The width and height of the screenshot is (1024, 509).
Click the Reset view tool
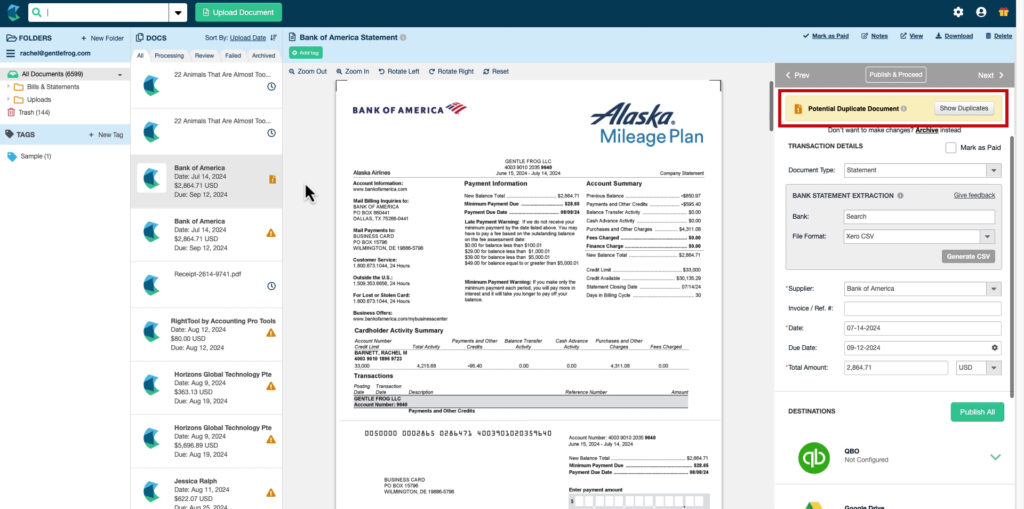496,72
